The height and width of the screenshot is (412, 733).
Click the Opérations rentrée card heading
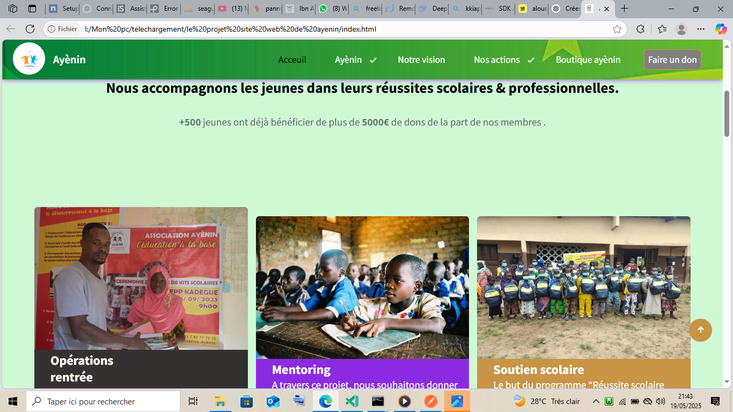82,369
